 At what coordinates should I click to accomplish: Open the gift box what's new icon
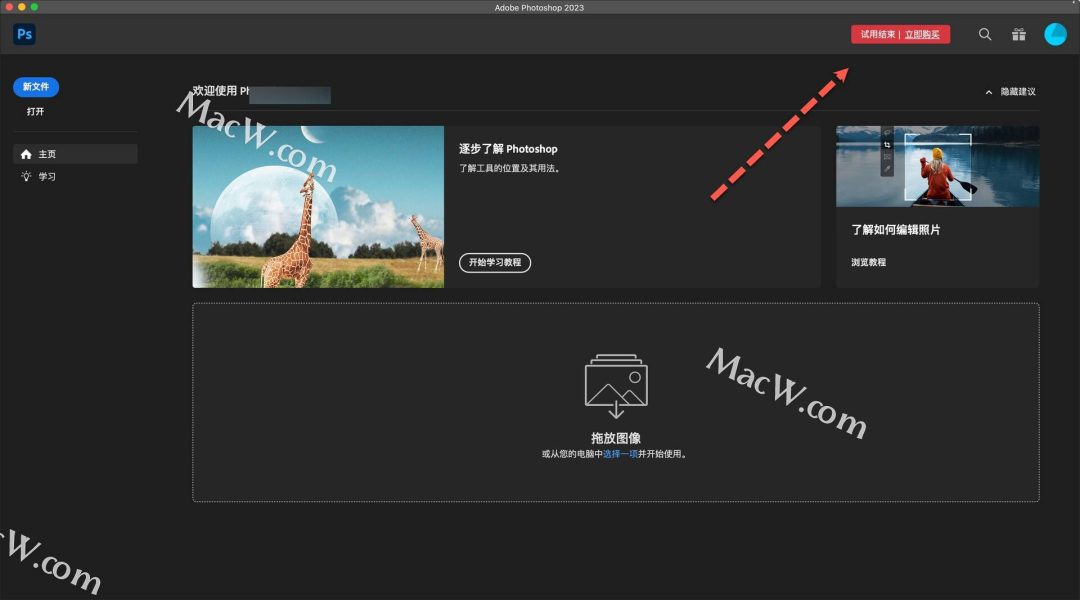1019,34
